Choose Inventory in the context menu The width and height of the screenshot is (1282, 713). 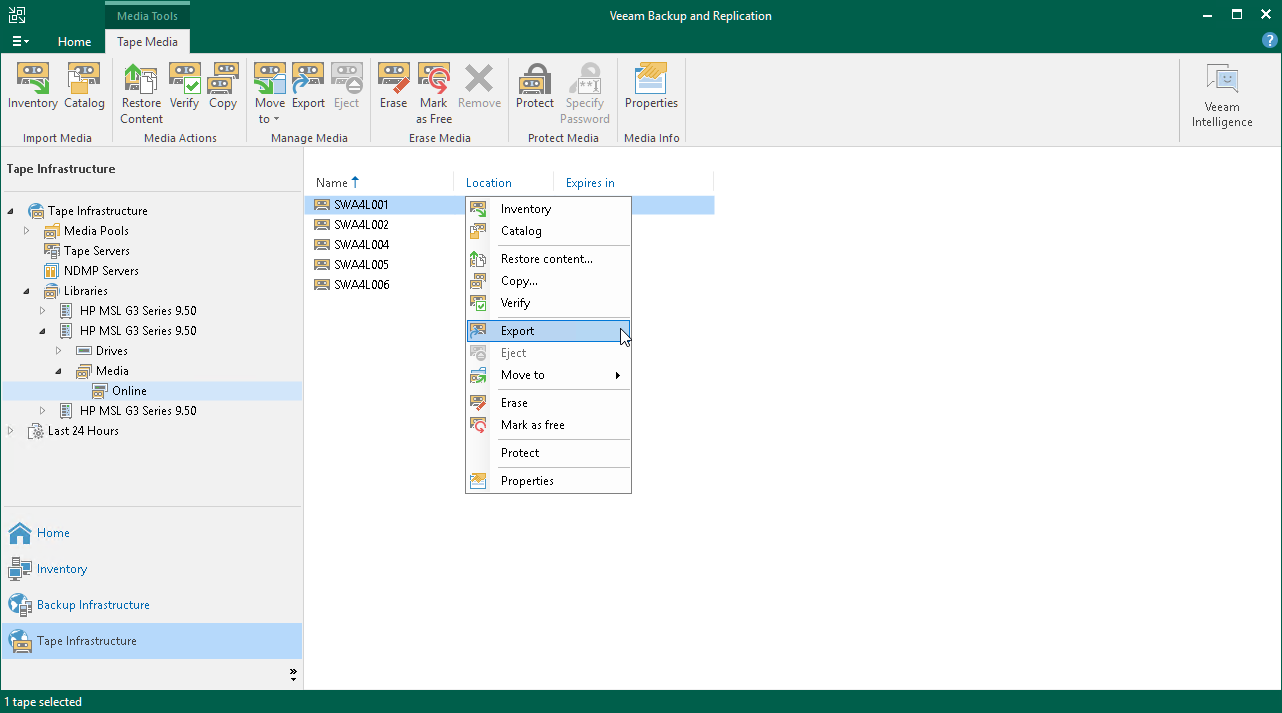pyautogui.click(x=549, y=209)
